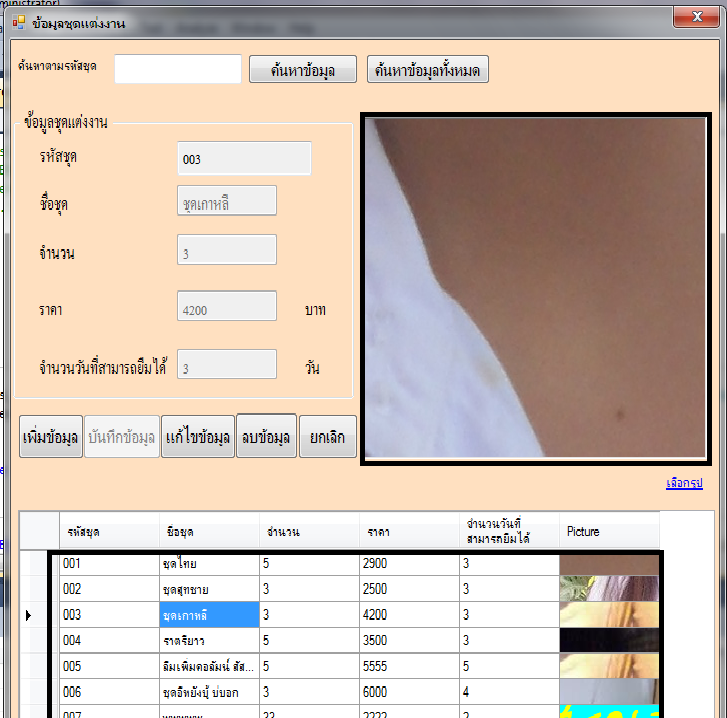This screenshot has width=727, height=718.
Task: Click the ราตรียาว name cell
Action: 210,640
